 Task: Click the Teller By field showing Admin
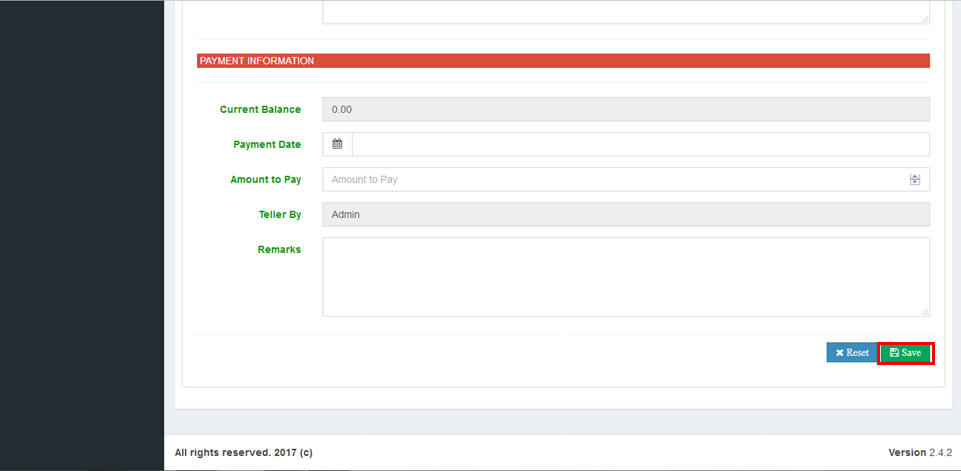(625, 214)
